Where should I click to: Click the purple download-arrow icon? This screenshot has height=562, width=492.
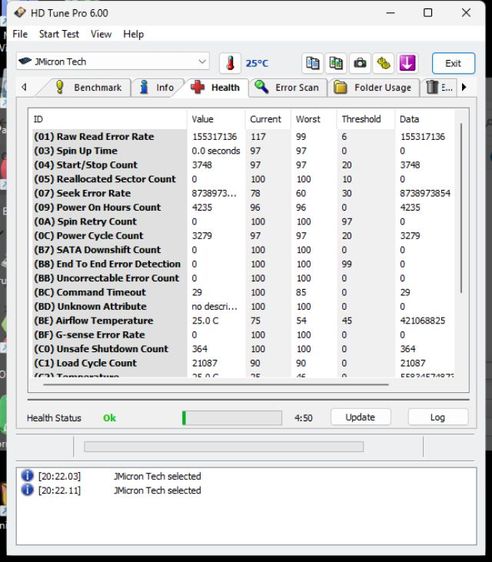coord(407,63)
